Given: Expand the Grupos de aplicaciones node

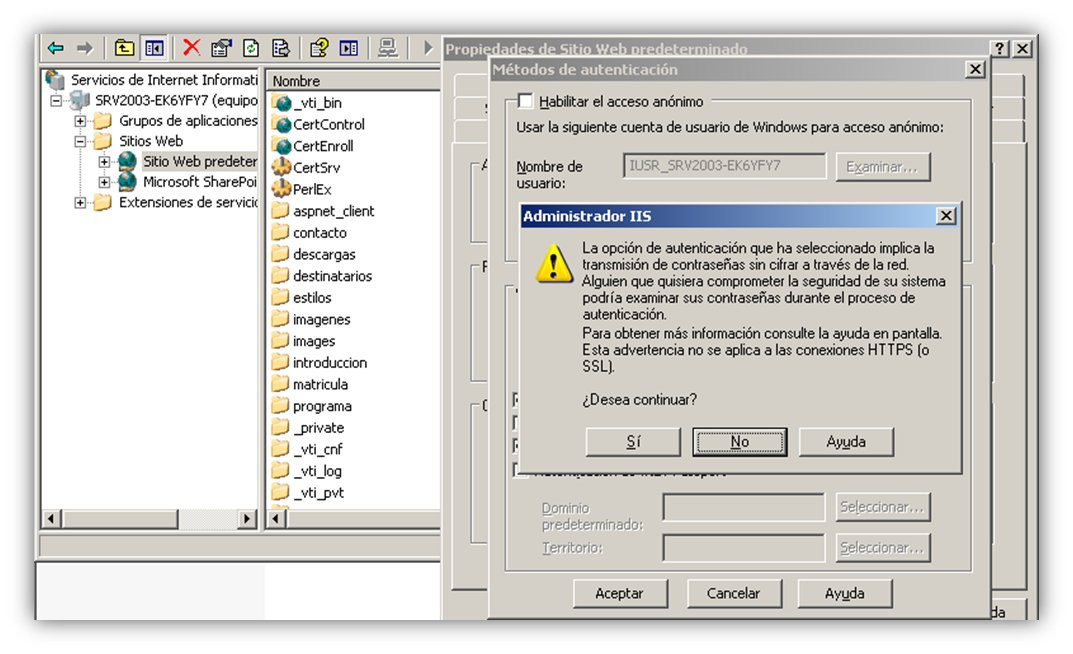Looking at the screenshot, I should [x=80, y=121].
